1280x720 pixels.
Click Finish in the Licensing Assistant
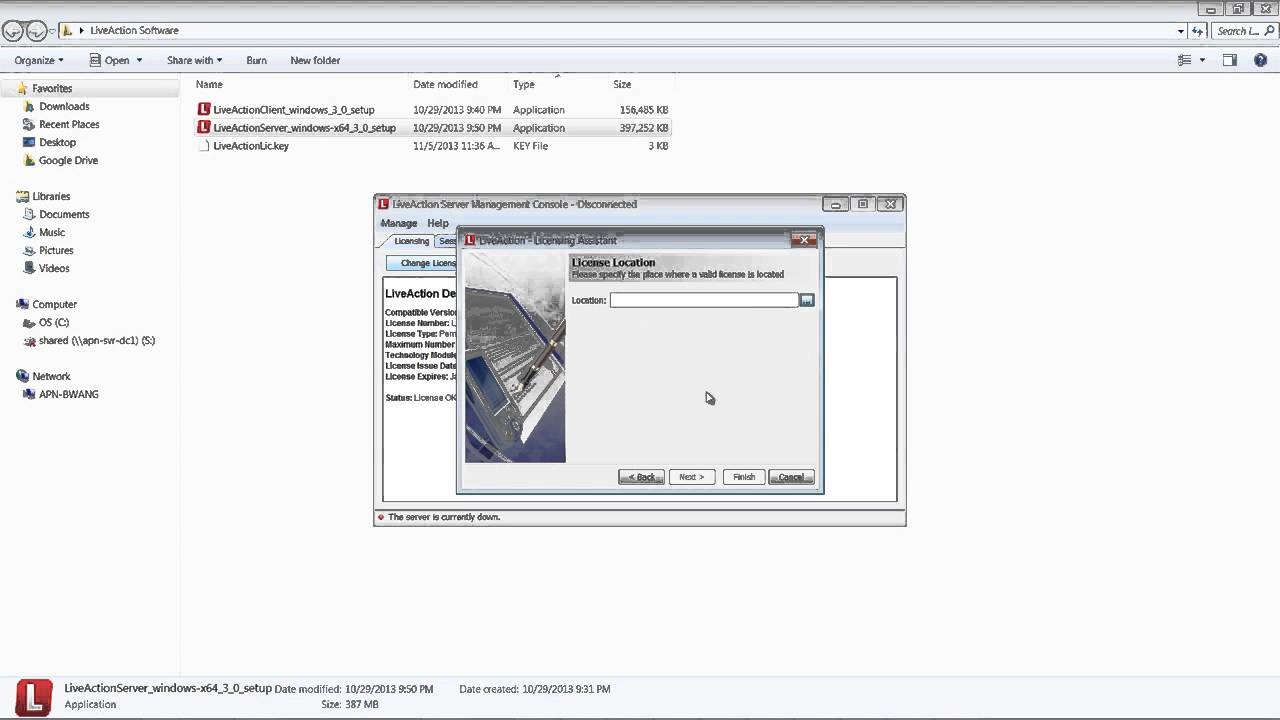click(744, 477)
